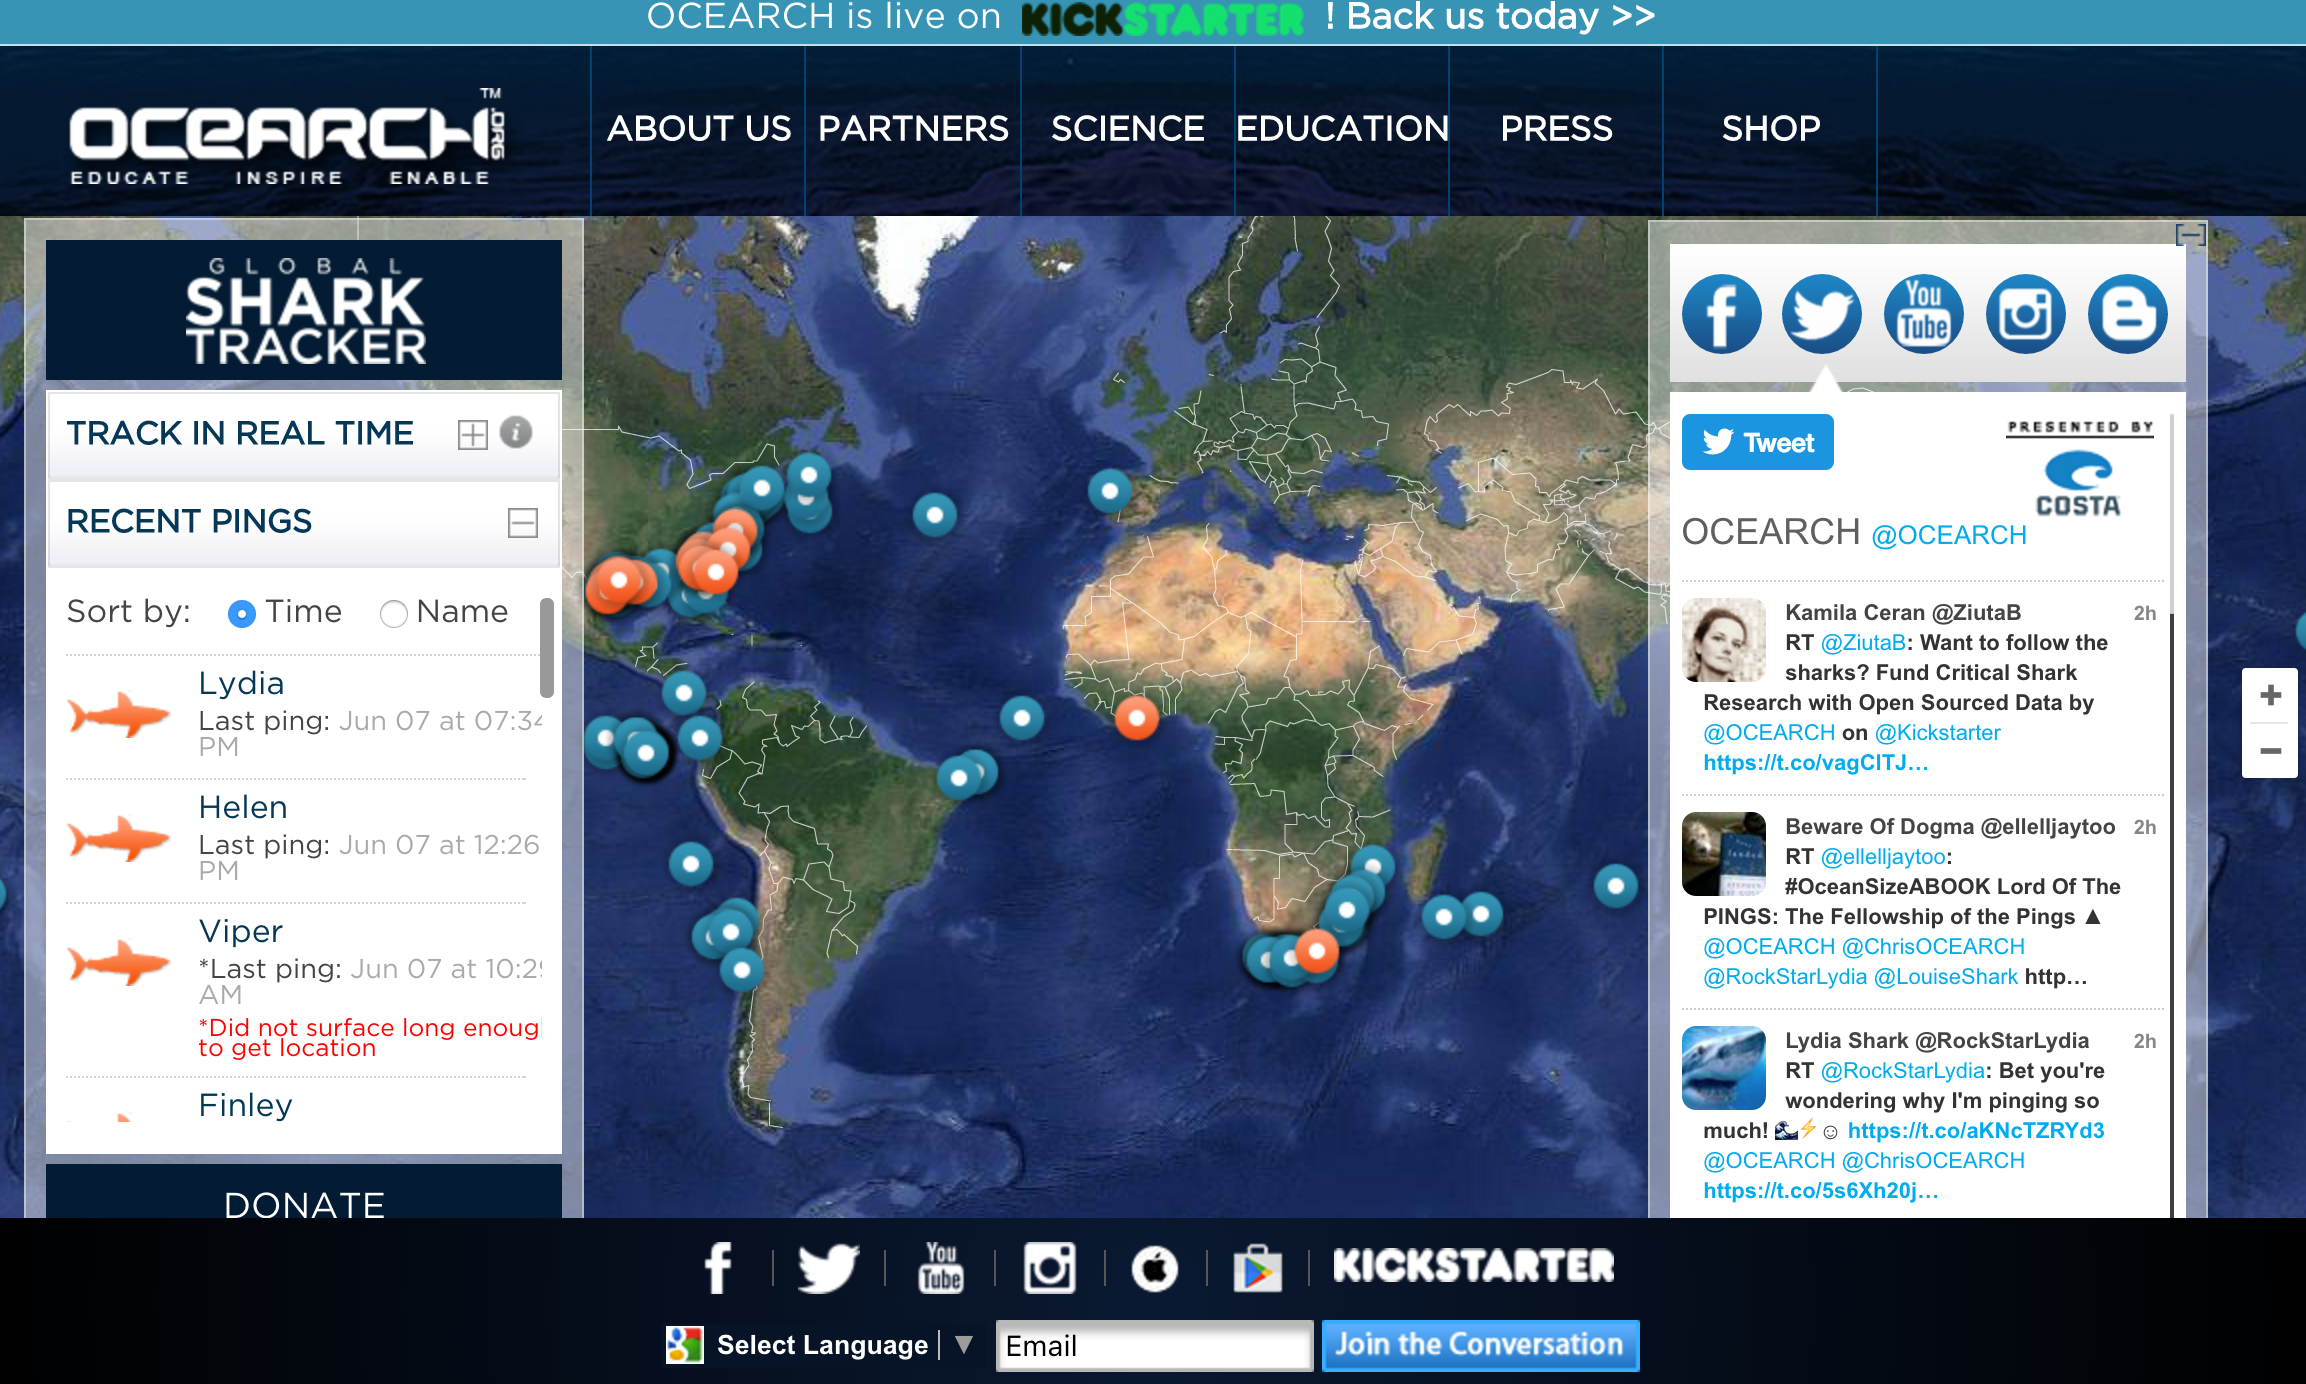Screen dimensions: 2306x1384
Task: Select shark name Lydia in recent pings
Action: pyautogui.click(x=241, y=683)
